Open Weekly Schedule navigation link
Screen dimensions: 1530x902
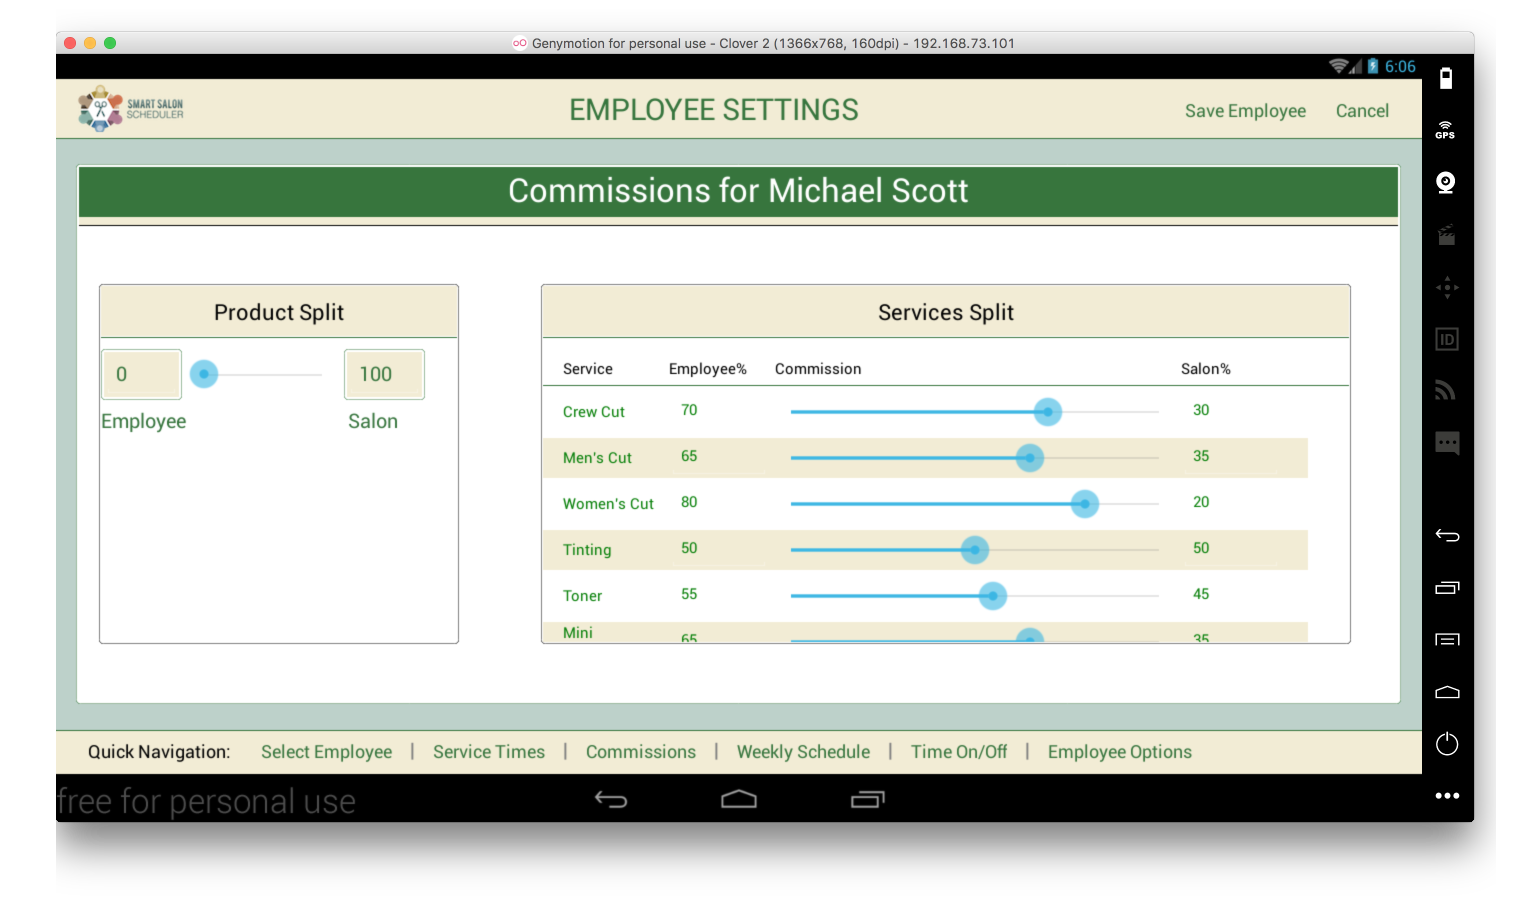tap(803, 752)
